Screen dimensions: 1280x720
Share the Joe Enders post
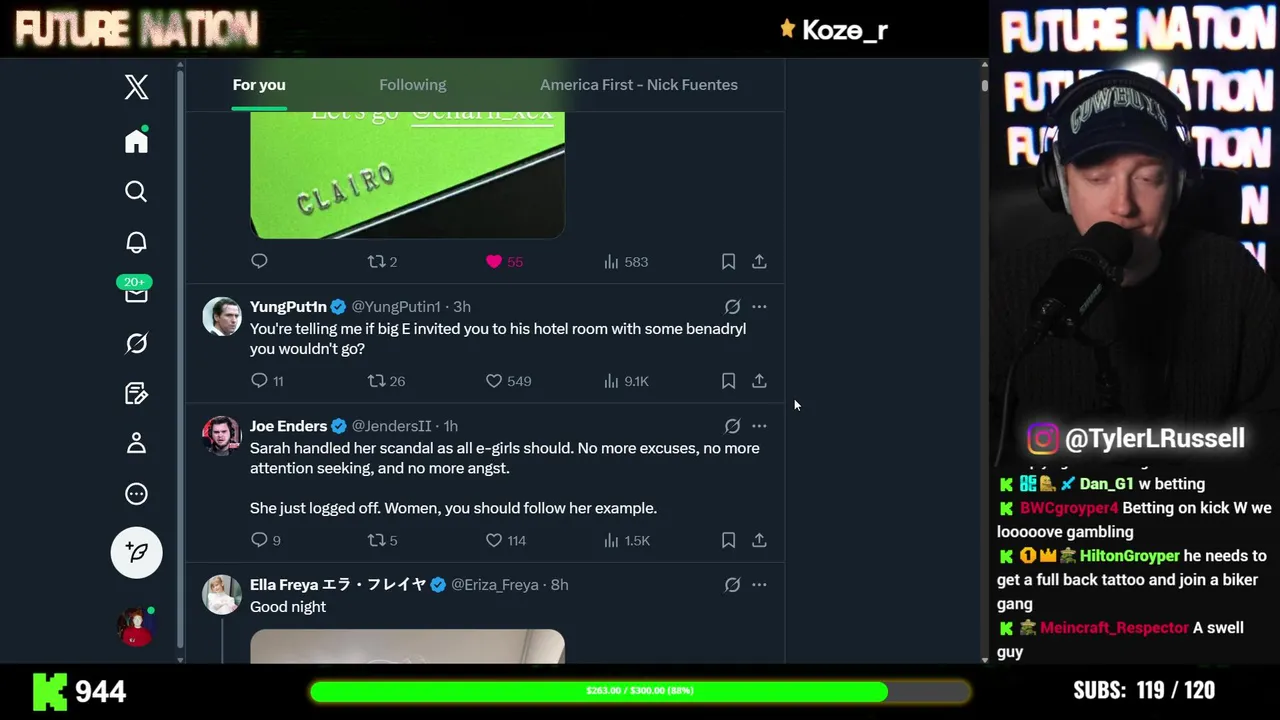[759, 540]
